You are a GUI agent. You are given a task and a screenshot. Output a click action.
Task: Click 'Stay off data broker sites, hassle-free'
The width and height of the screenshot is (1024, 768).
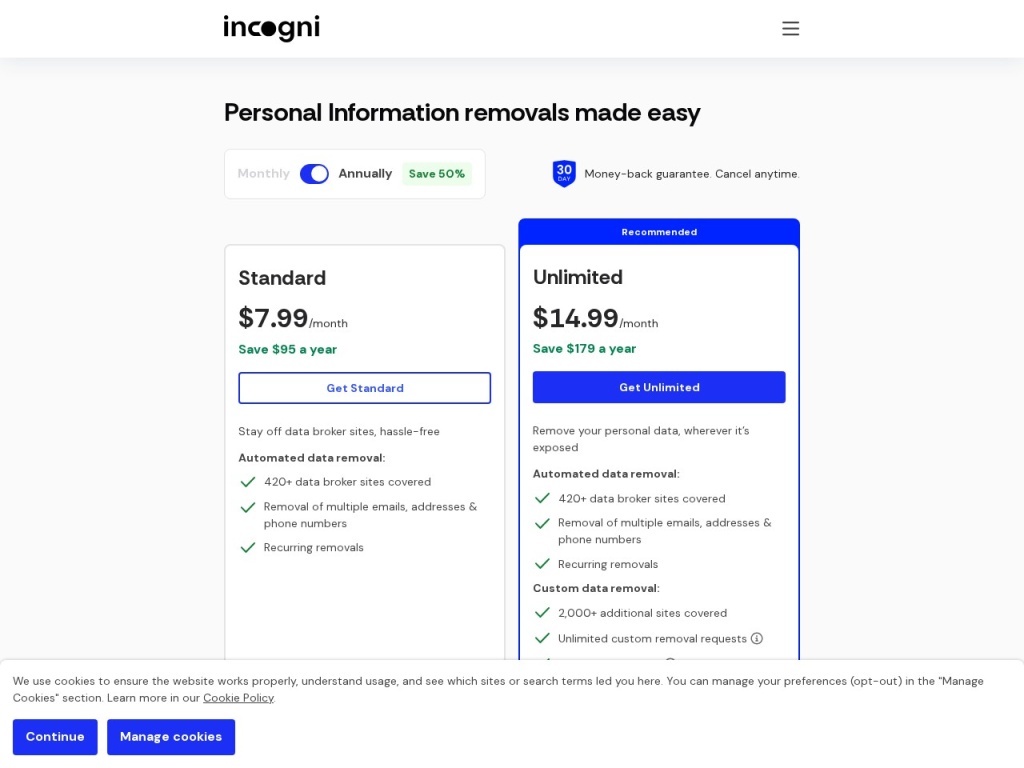coord(339,431)
